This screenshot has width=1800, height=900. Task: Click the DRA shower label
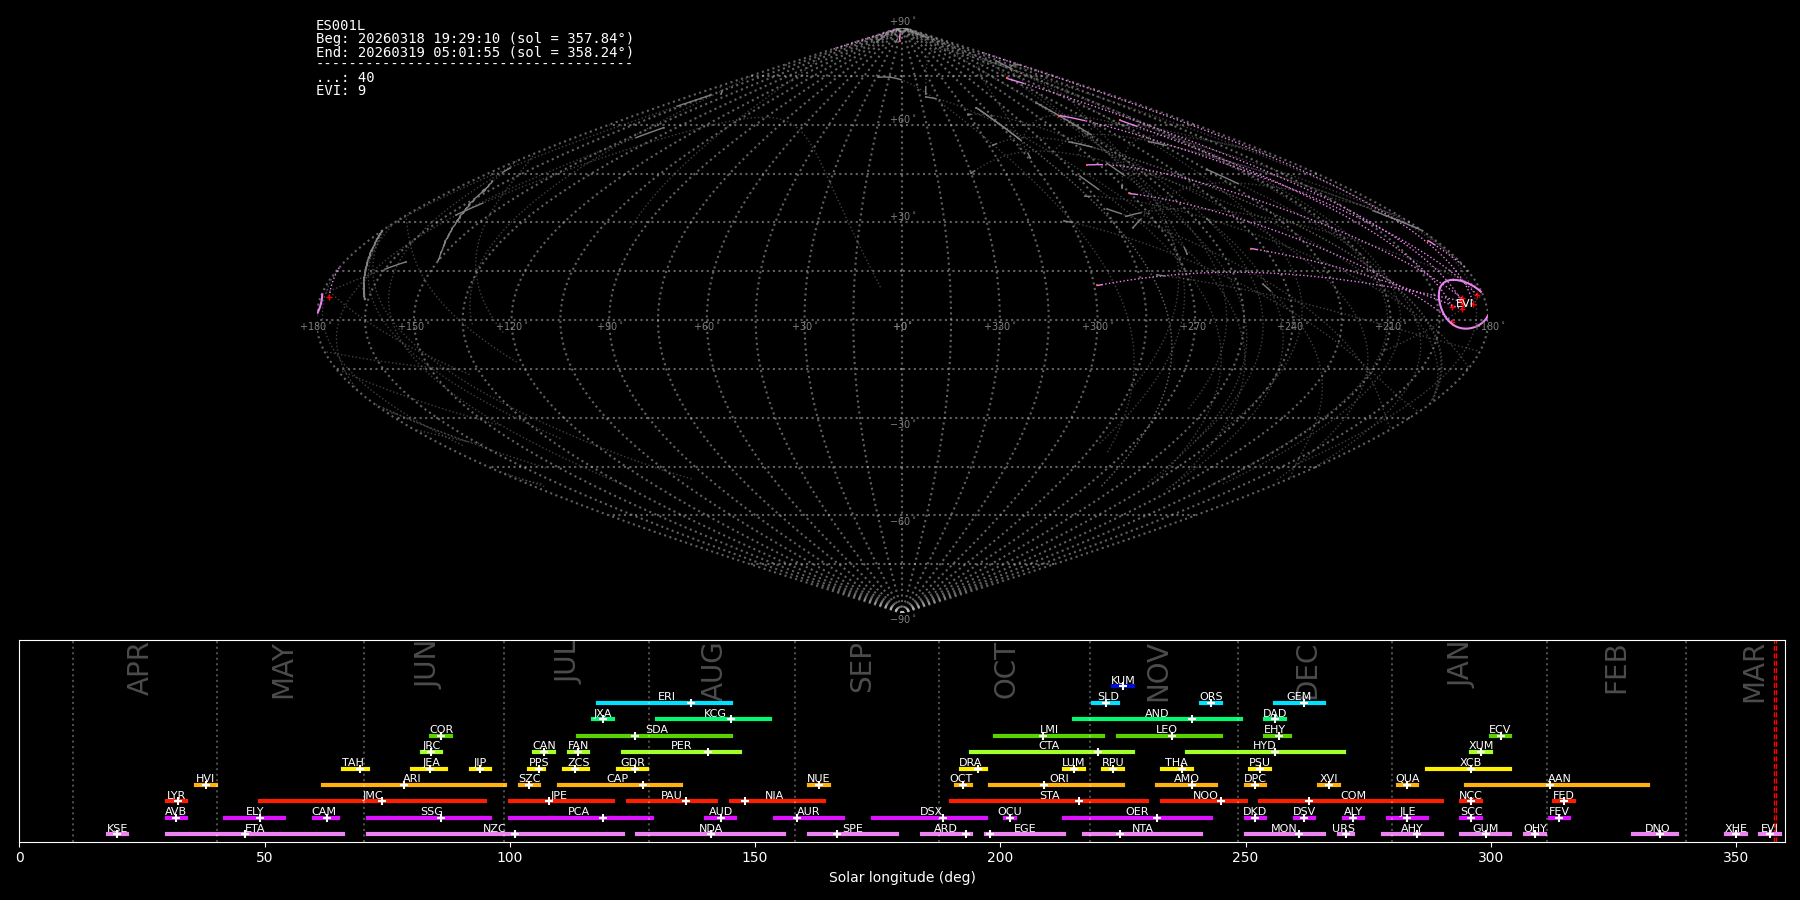coord(970,762)
